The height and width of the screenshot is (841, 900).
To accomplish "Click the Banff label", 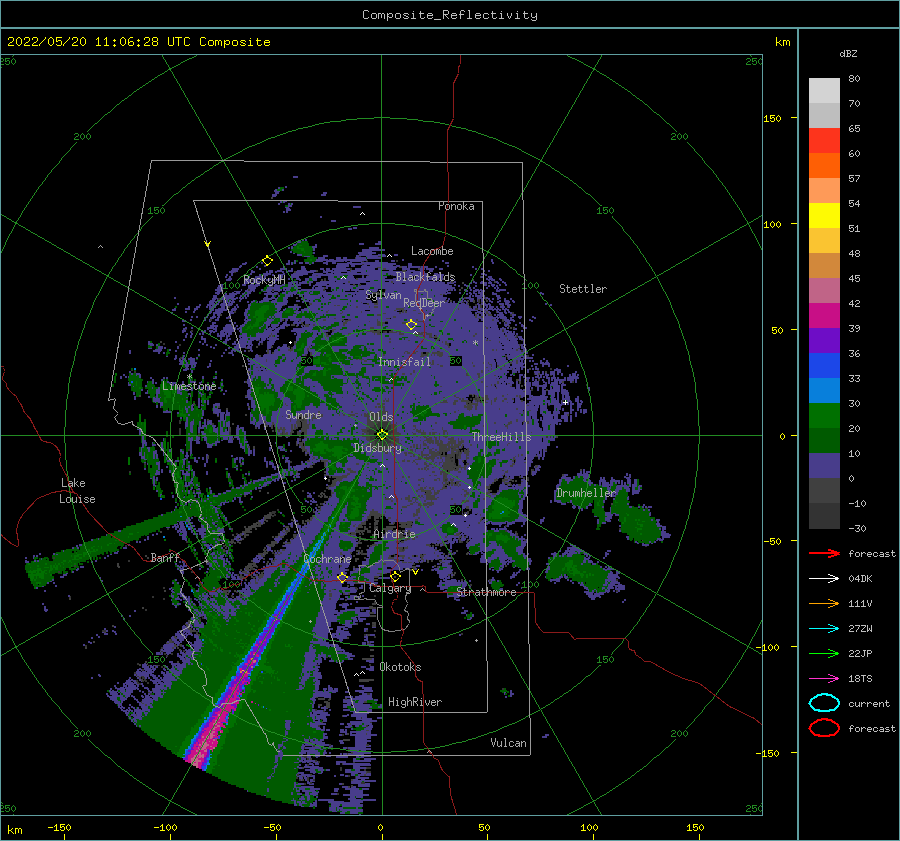I will coord(165,557).
